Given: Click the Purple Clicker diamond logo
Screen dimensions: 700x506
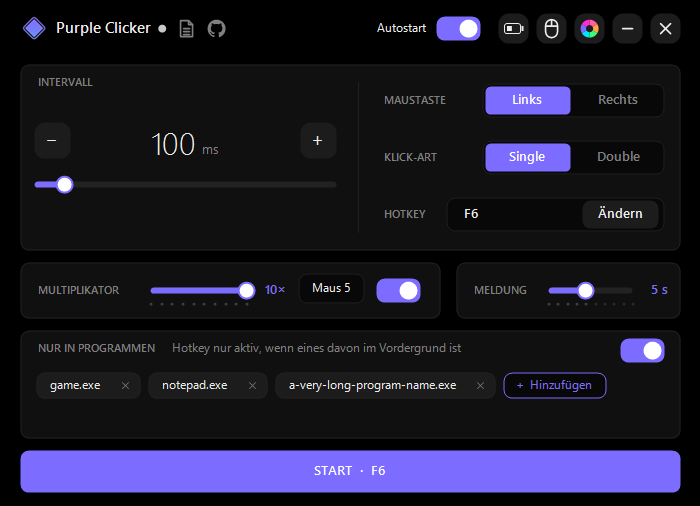Looking at the screenshot, I should point(34,29).
